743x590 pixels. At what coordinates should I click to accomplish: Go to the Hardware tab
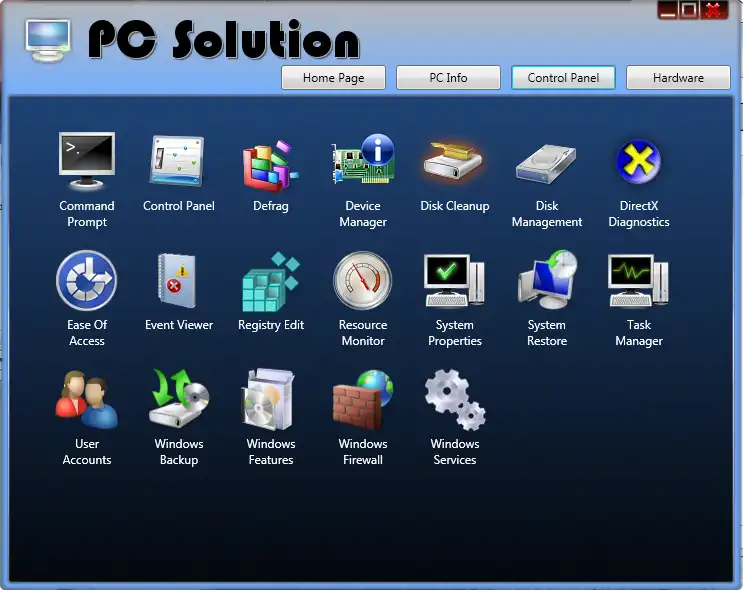point(679,78)
